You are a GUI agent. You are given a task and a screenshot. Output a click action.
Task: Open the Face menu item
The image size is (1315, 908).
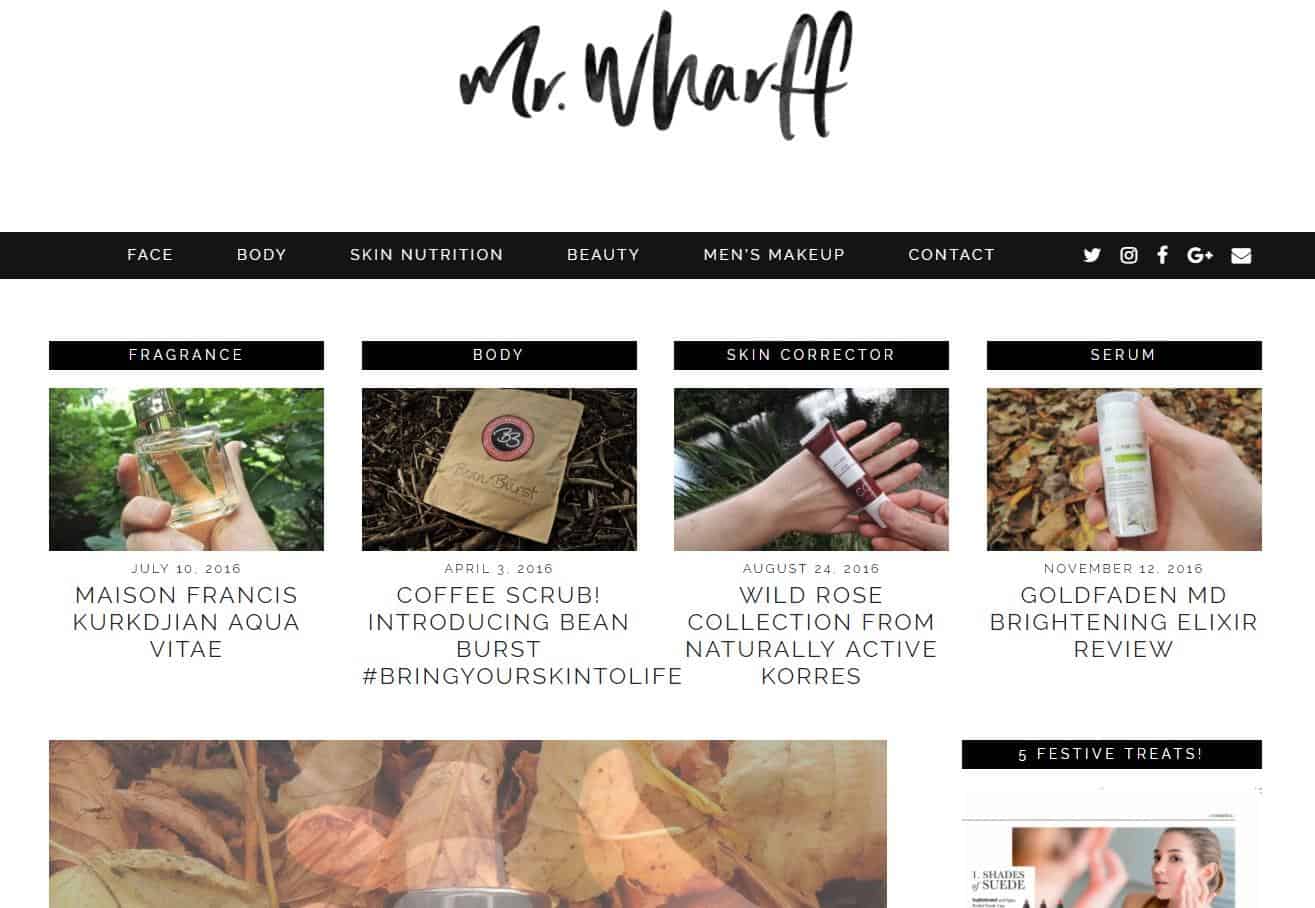tap(150, 255)
